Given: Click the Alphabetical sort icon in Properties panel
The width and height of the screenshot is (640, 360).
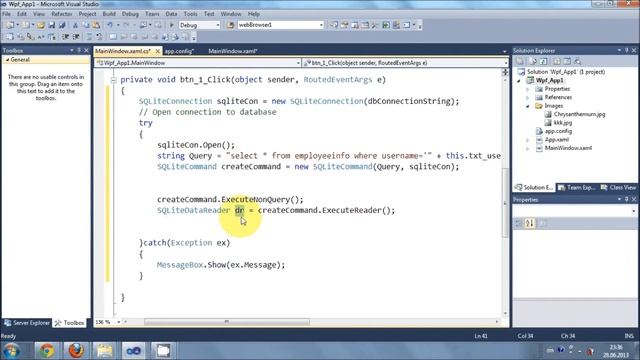Looking at the screenshot, I should pos(530,223).
